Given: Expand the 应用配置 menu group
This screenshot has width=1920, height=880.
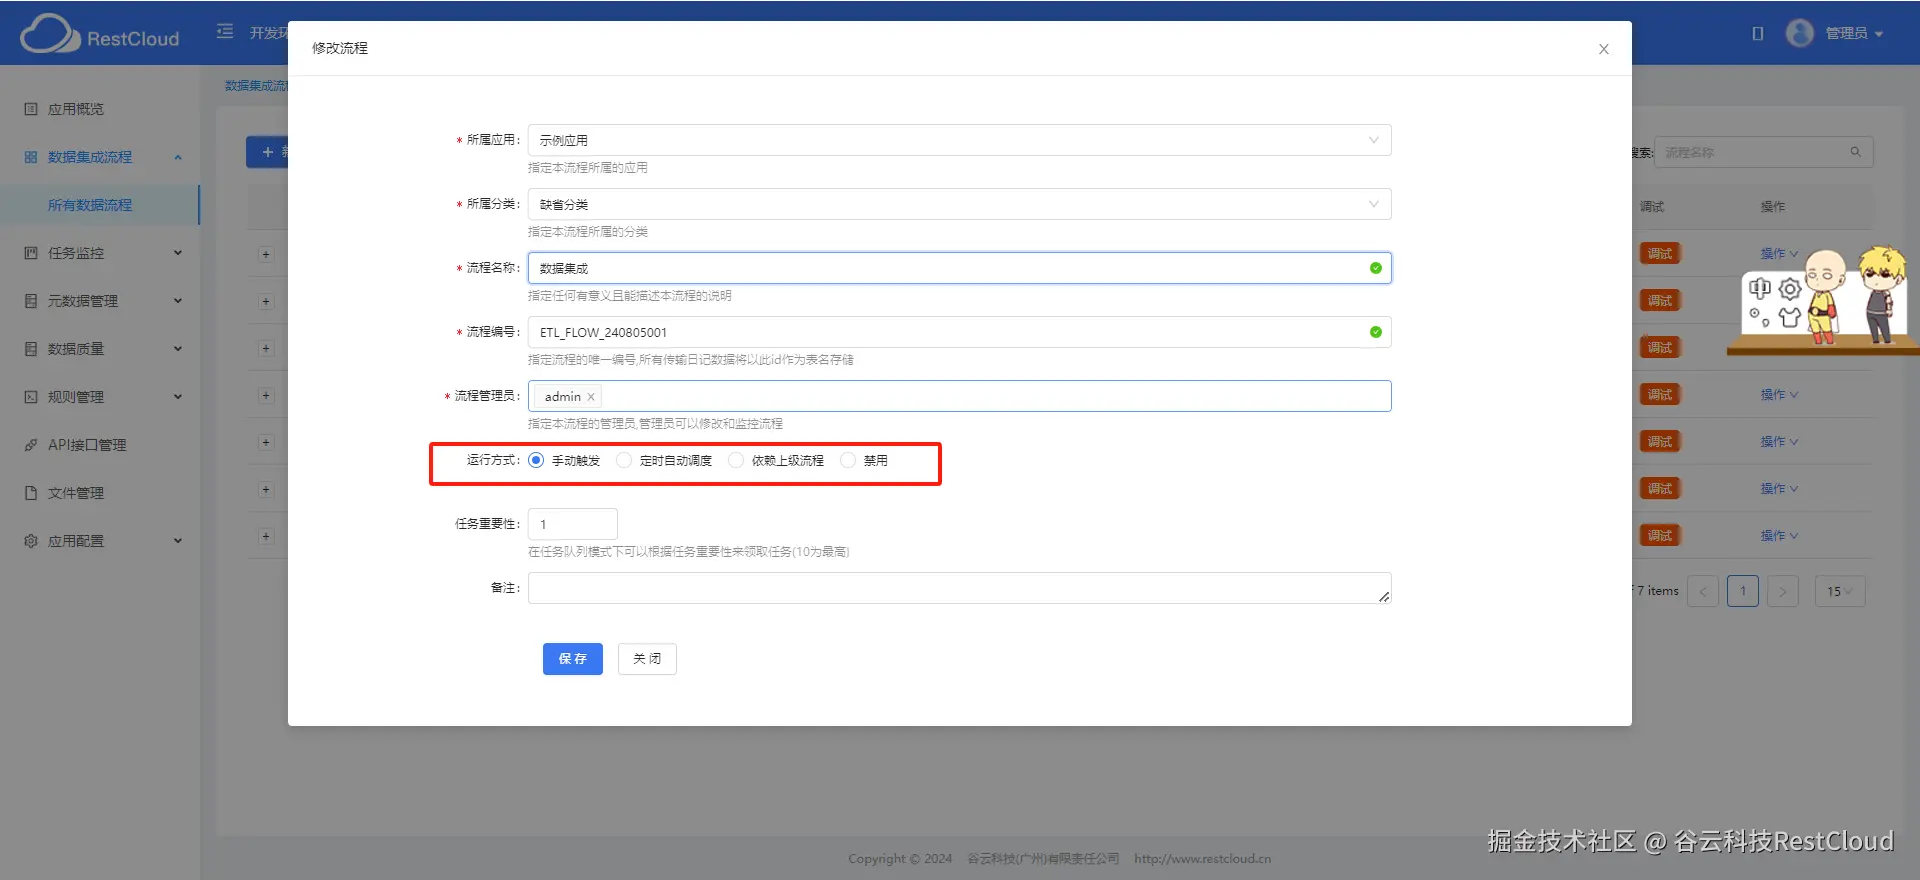Looking at the screenshot, I should [178, 541].
